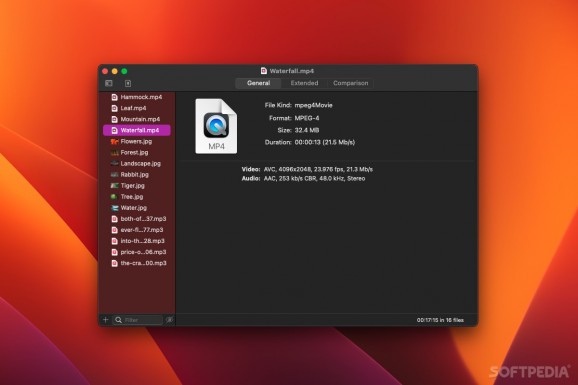
Task: Click the Hammock.mp4 file icon
Action: point(114,97)
